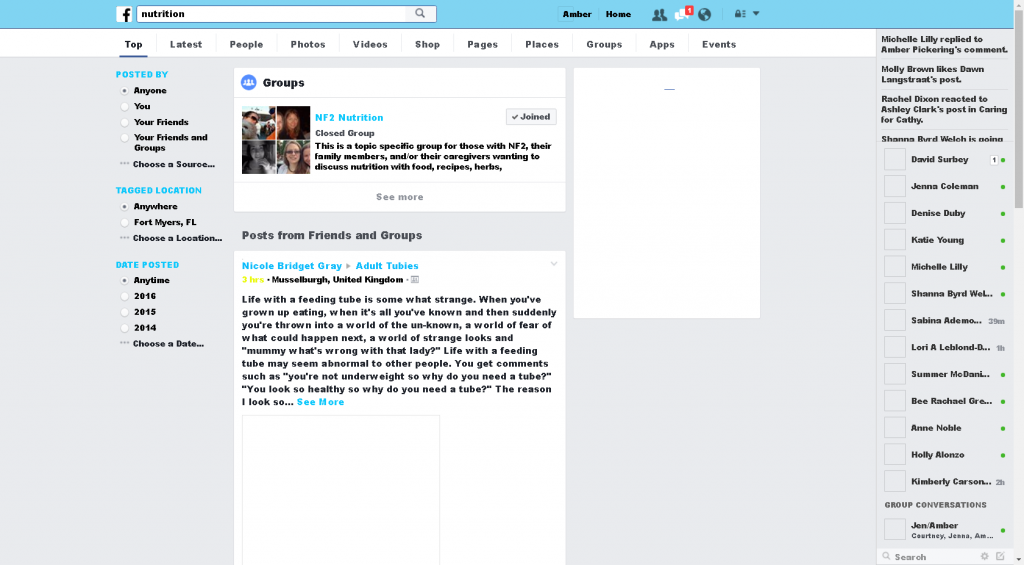This screenshot has width=1024, height=565.
Task: Click the post privacy icon near Musselburgh
Action: tap(415, 280)
